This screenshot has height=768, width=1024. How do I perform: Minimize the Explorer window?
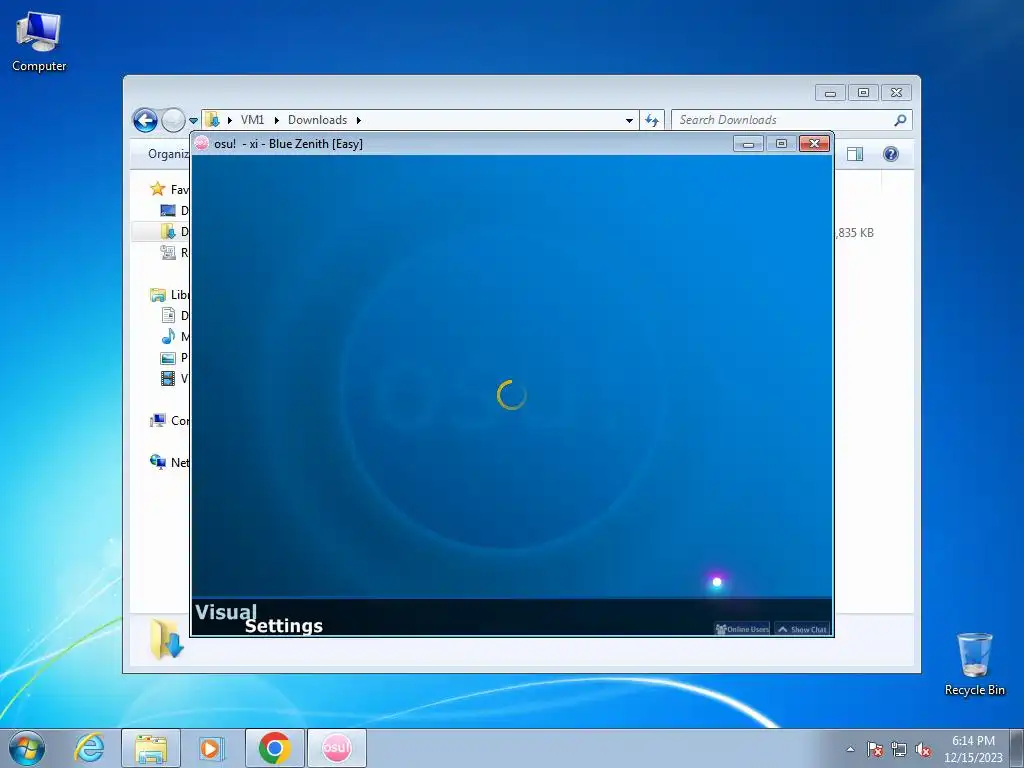[x=830, y=93]
